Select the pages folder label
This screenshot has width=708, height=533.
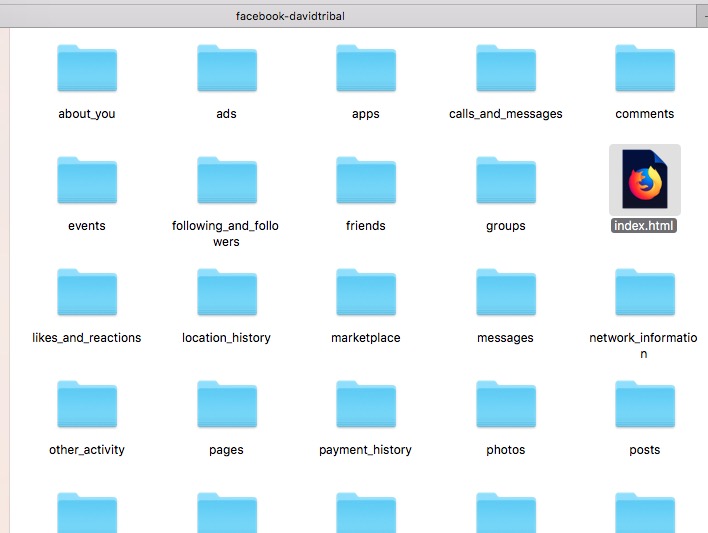pyautogui.click(x=226, y=450)
